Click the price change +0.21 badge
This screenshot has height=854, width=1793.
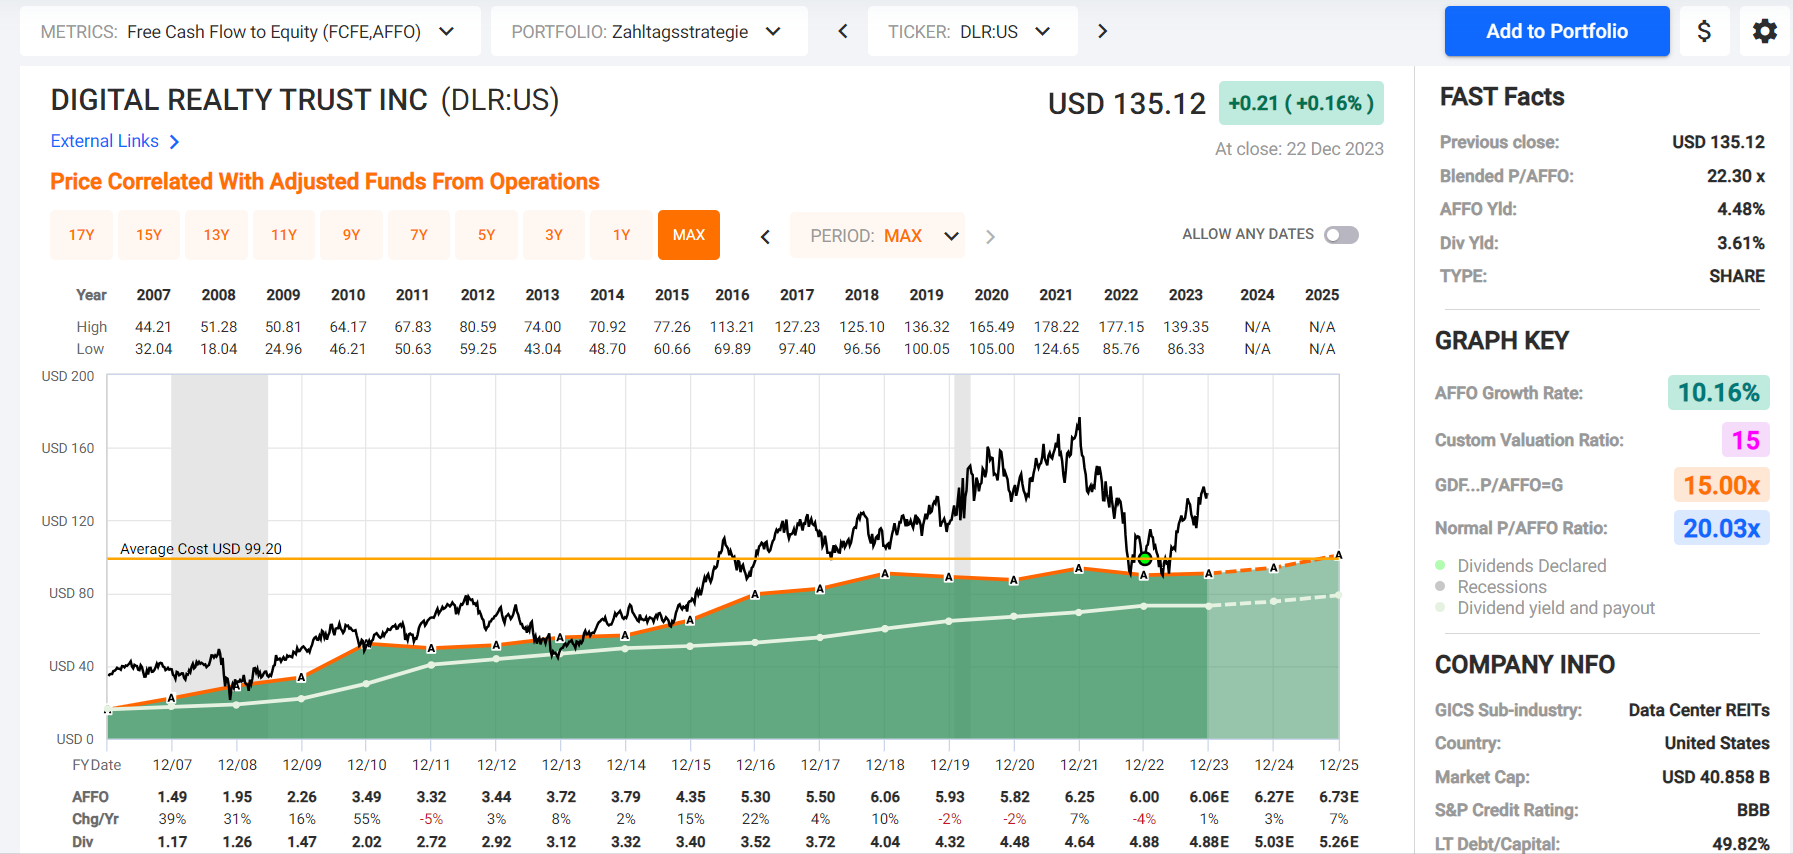point(1301,103)
